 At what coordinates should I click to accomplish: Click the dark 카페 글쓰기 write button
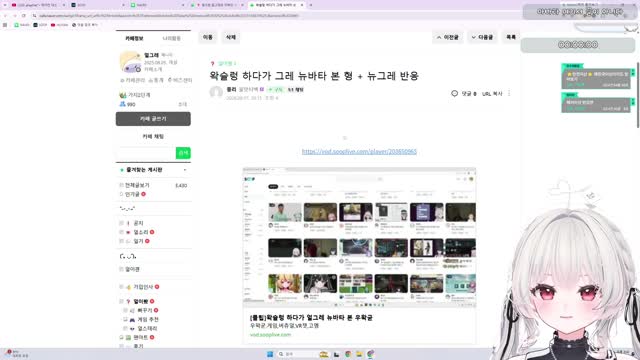click(153, 119)
